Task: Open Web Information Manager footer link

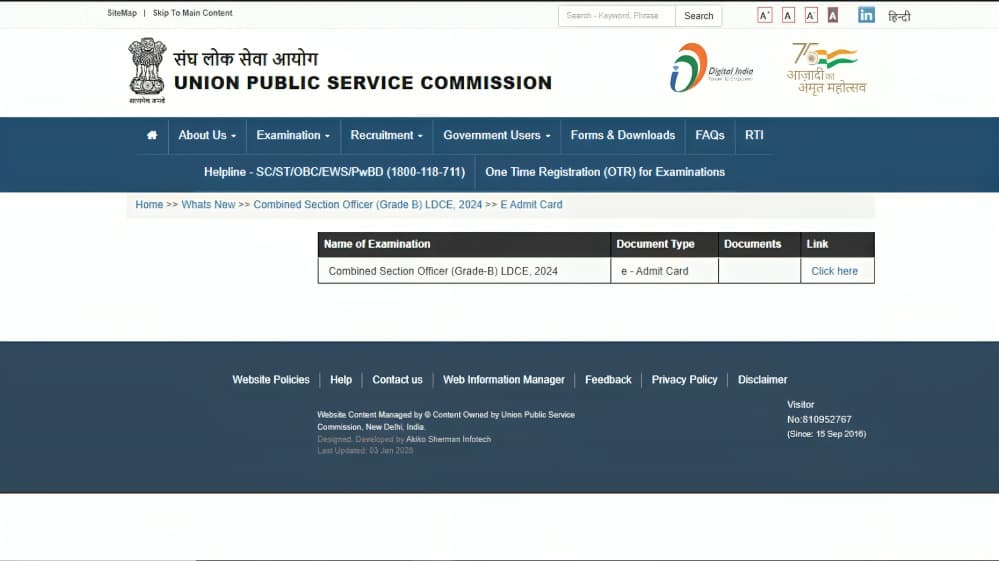Action: pos(503,380)
